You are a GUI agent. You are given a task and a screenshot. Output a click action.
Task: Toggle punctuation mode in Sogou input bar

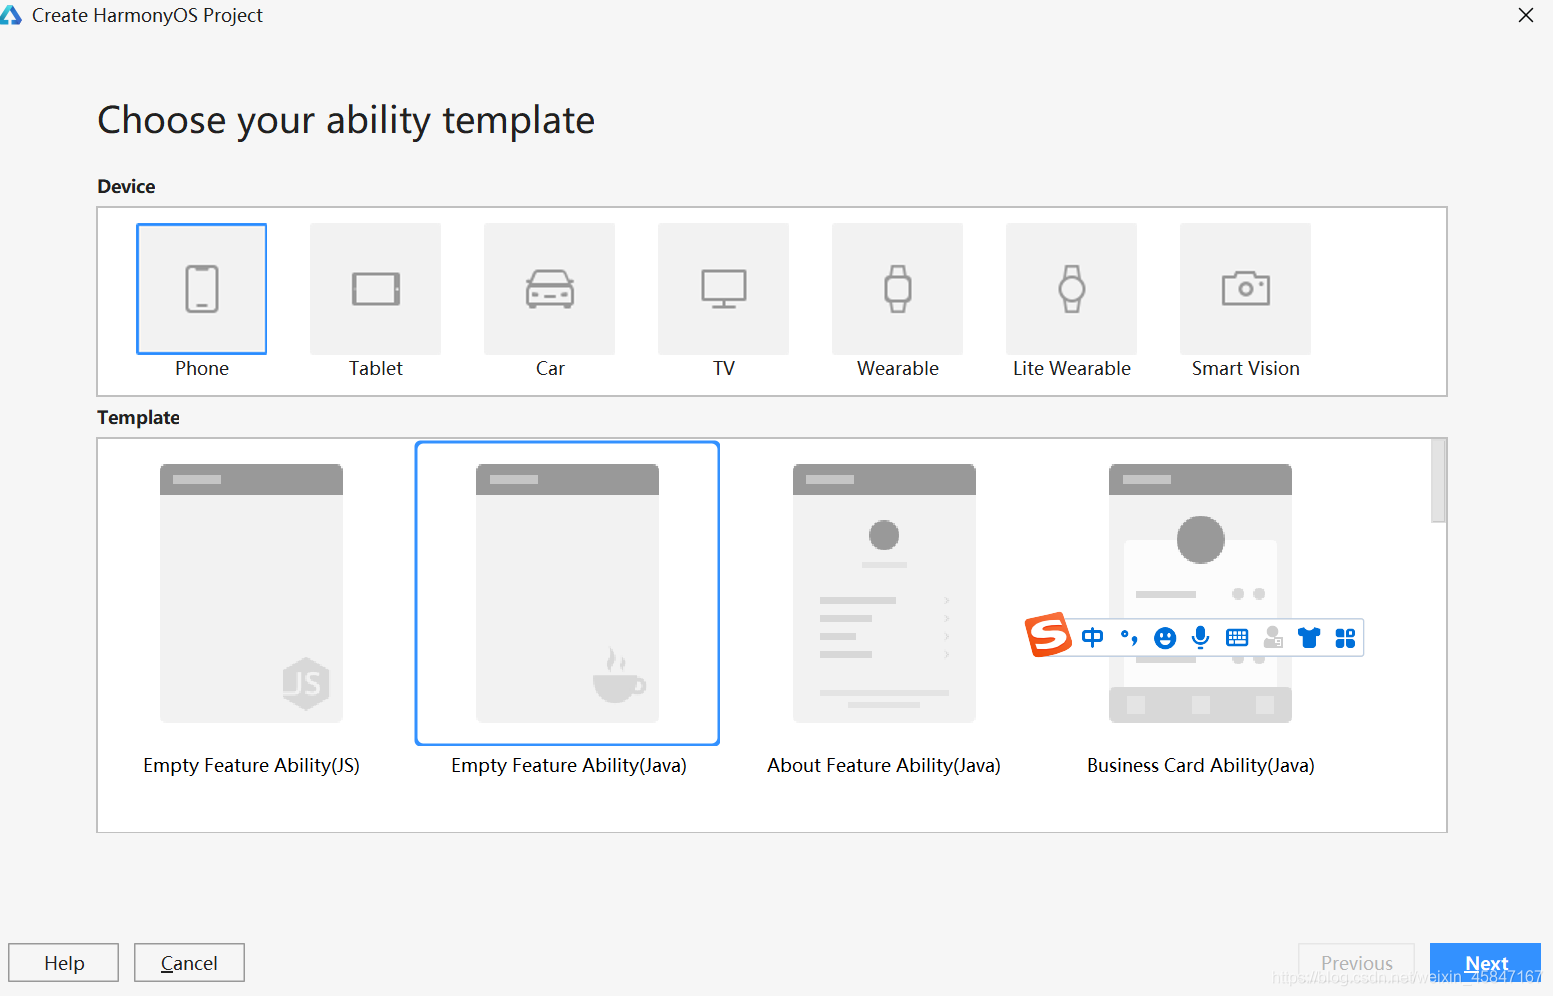pos(1129,638)
